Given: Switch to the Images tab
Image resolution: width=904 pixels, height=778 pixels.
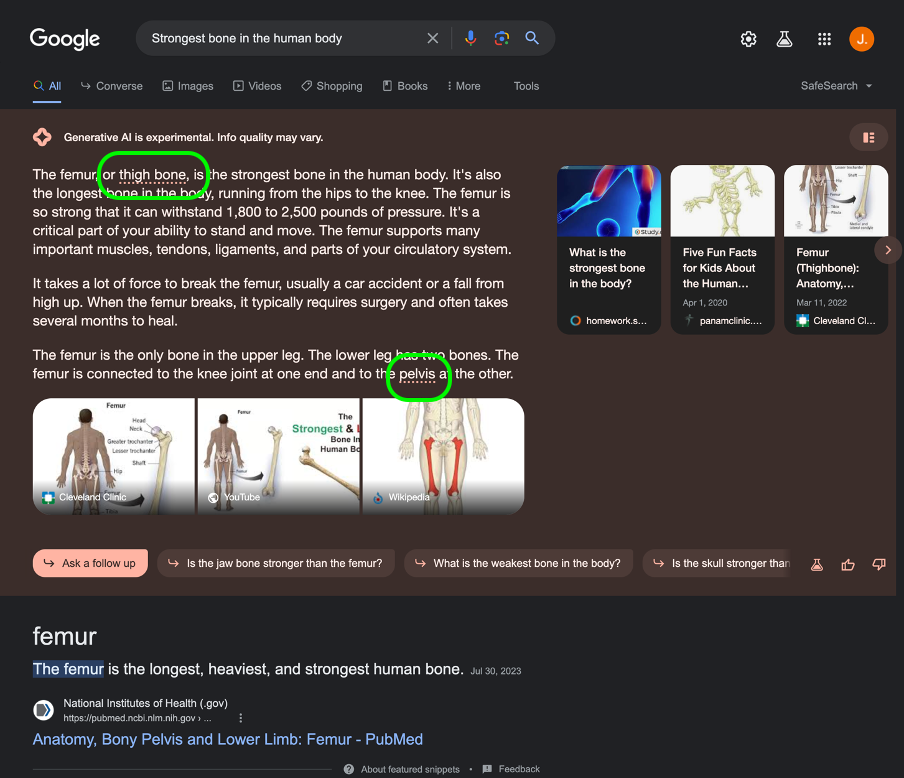Looking at the screenshot, I should (188, 86).
